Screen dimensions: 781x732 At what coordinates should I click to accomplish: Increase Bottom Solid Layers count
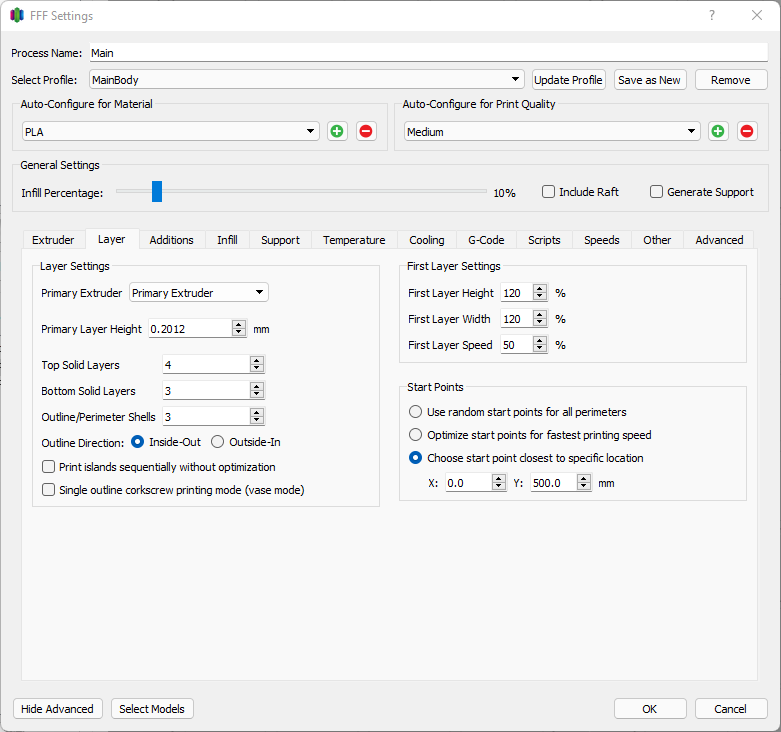click(x=257, y=386)
